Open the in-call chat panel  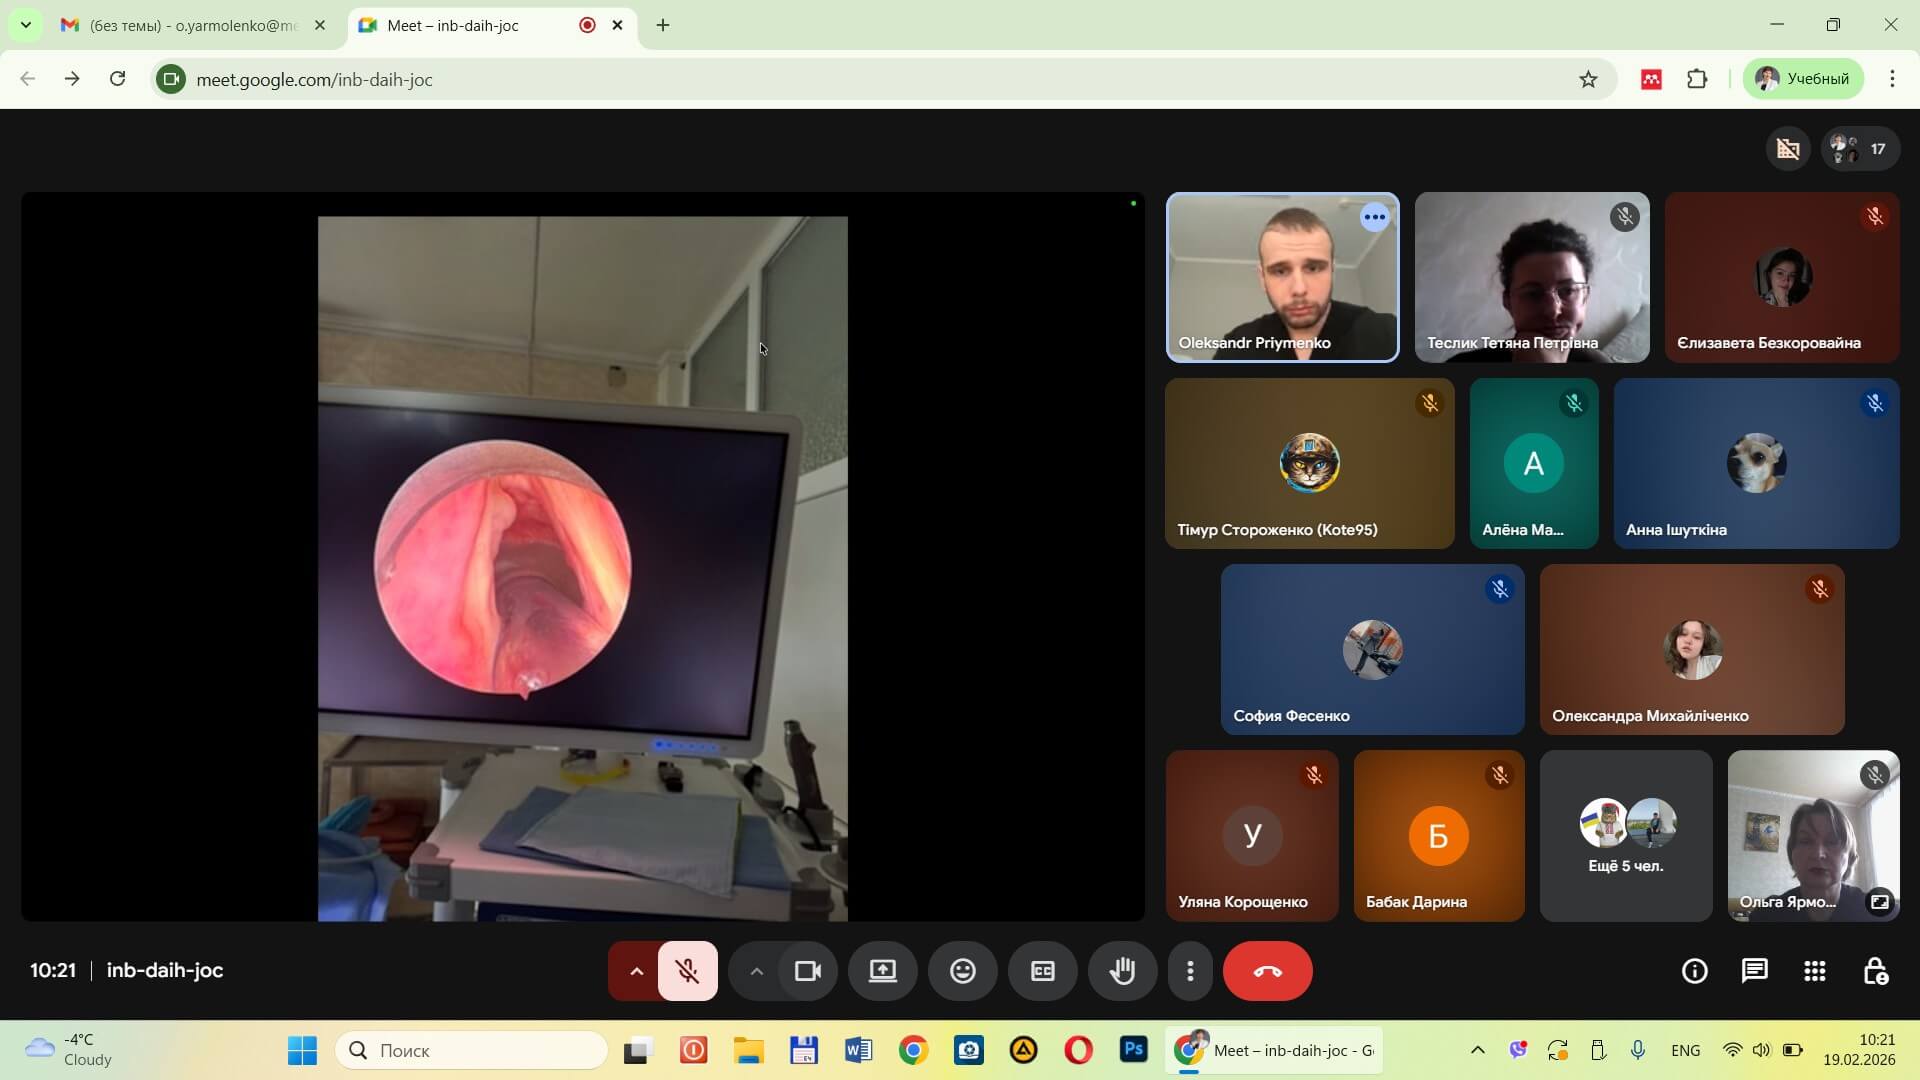coord(1754,971)
